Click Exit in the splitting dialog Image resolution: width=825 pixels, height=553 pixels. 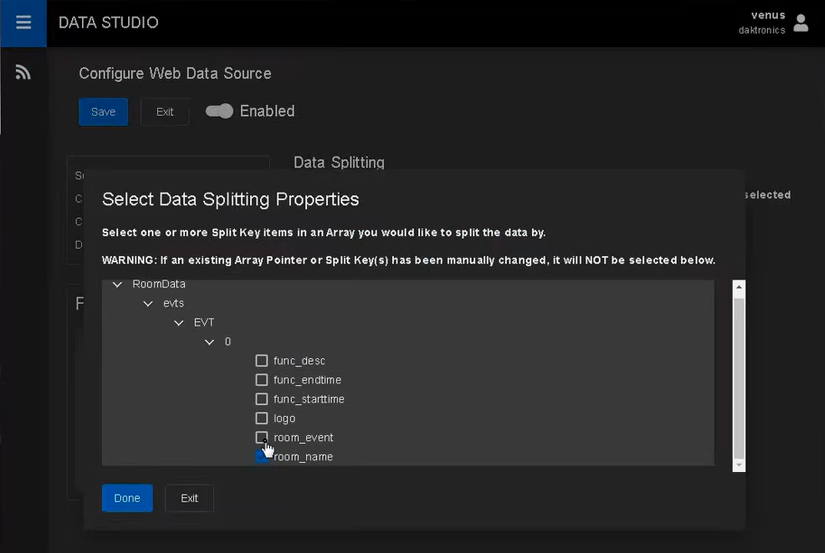189,498
